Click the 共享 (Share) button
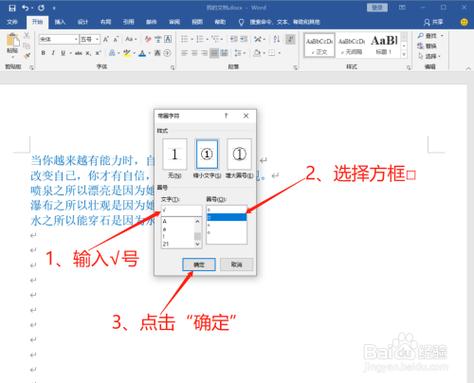 tap(433, 22)
